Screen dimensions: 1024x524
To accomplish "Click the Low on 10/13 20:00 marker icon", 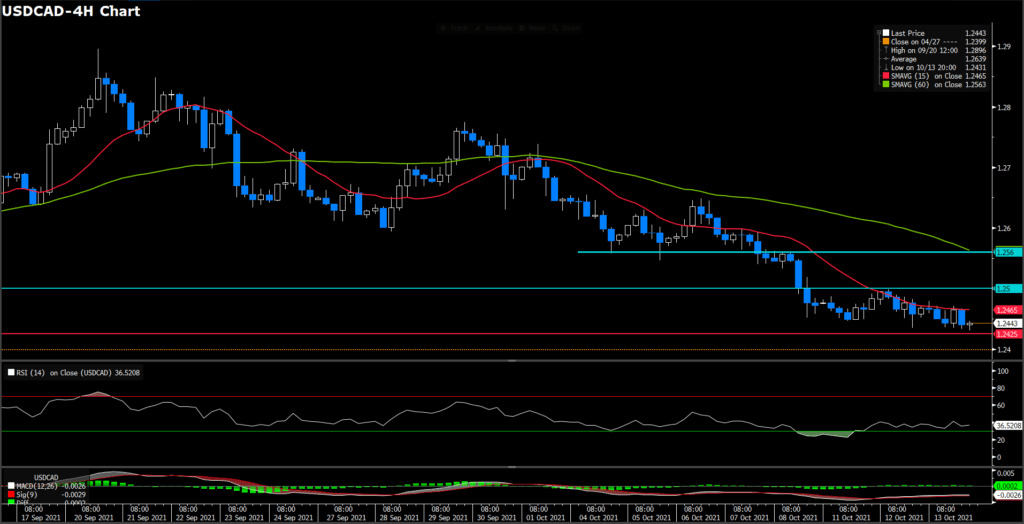I will click(886, 67).
